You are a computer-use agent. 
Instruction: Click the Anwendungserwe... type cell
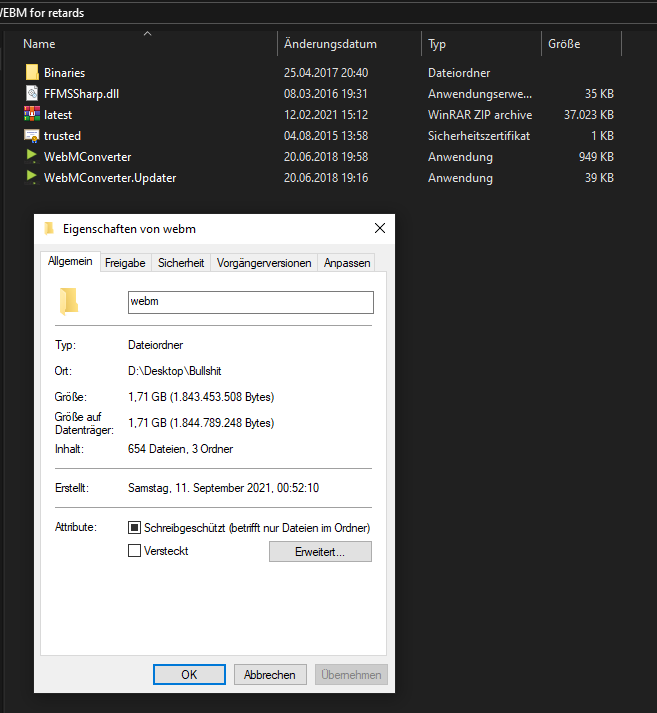[480, 94]
